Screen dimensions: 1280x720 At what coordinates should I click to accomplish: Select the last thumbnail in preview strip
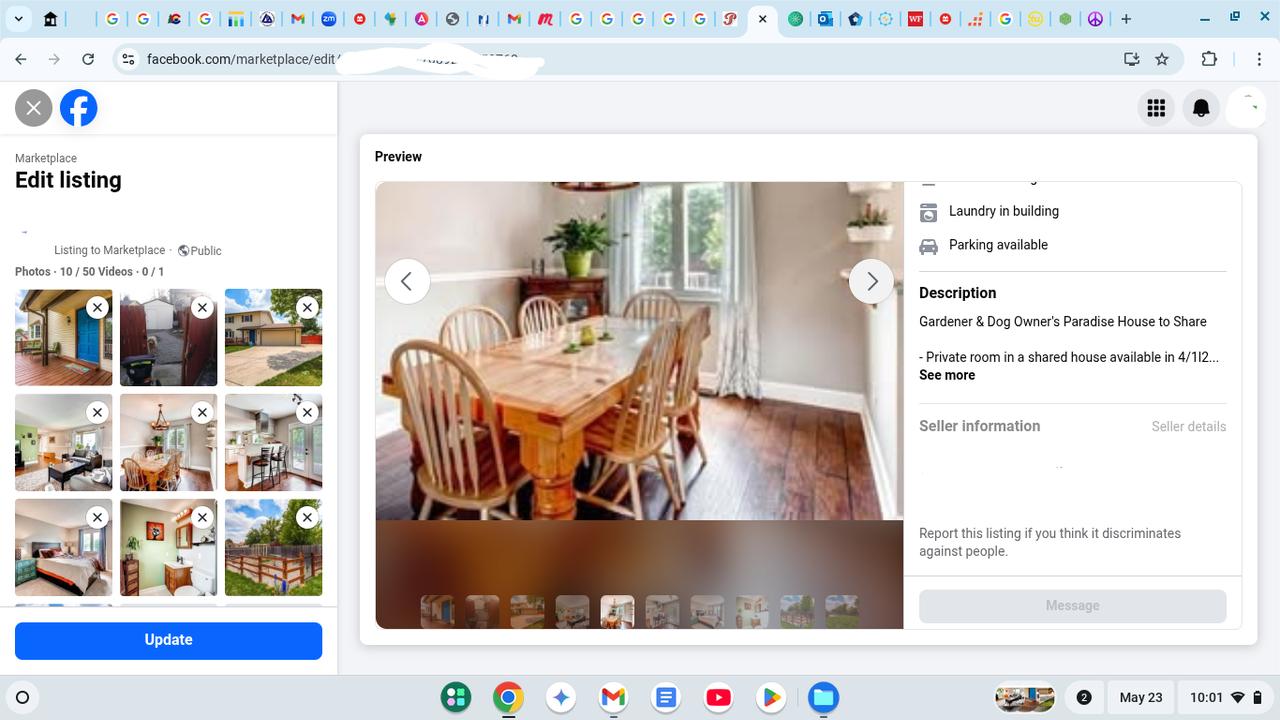841,611
